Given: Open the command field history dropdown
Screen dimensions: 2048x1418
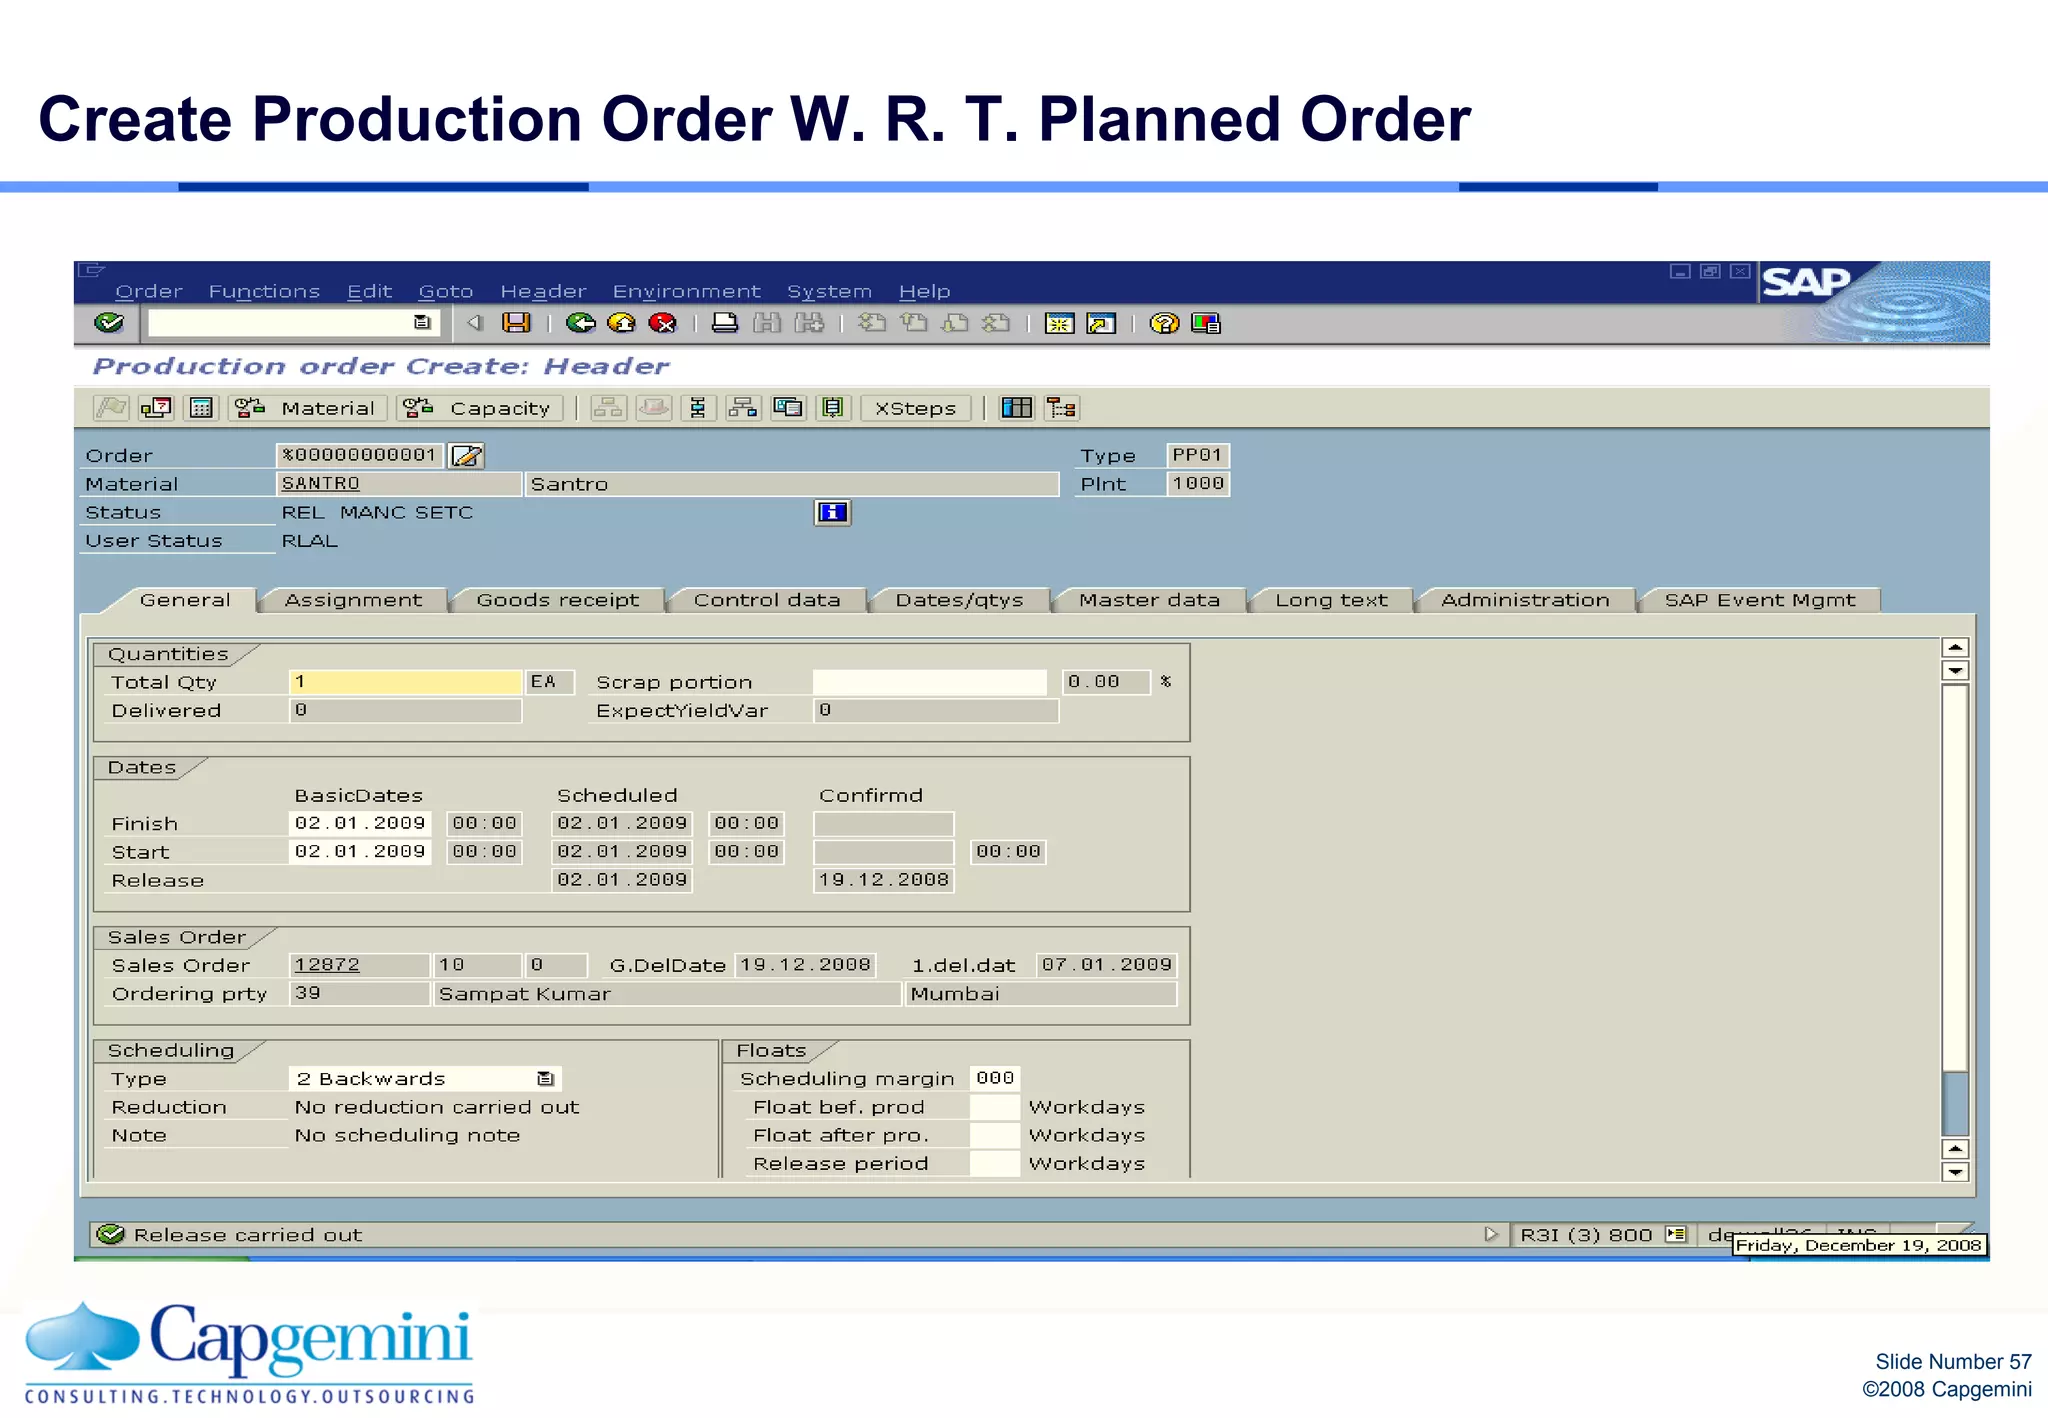Looking at the screenshot, I should (422, 323).
